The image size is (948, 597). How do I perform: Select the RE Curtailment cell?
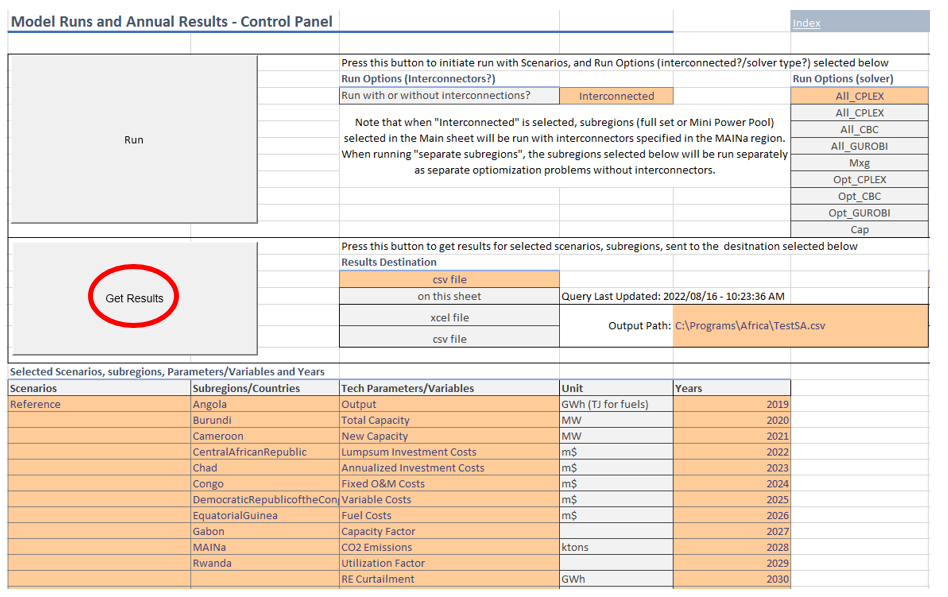point(449,579)
